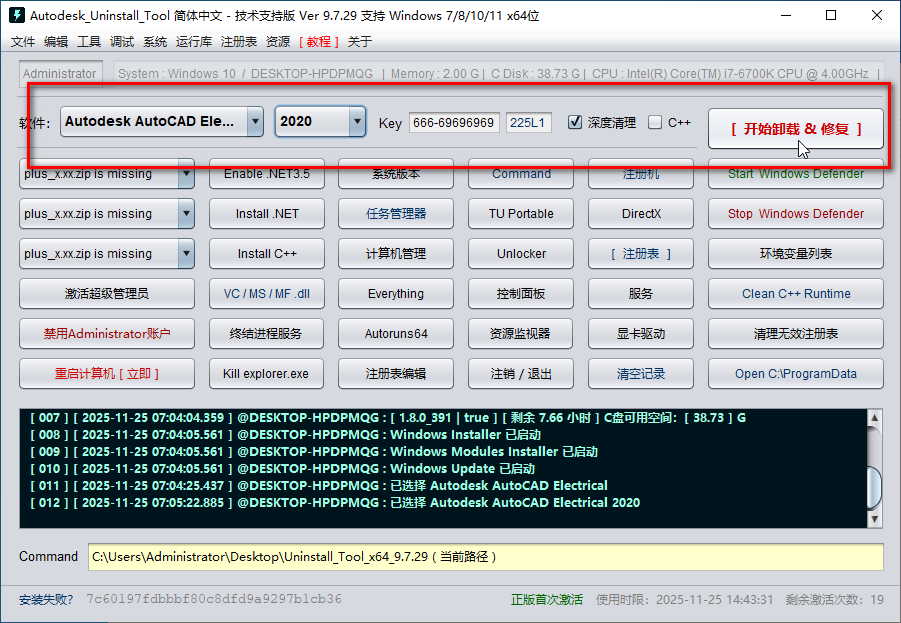
Task: Click Open C:\ProgramData button
Action: [x=796, y=374]
